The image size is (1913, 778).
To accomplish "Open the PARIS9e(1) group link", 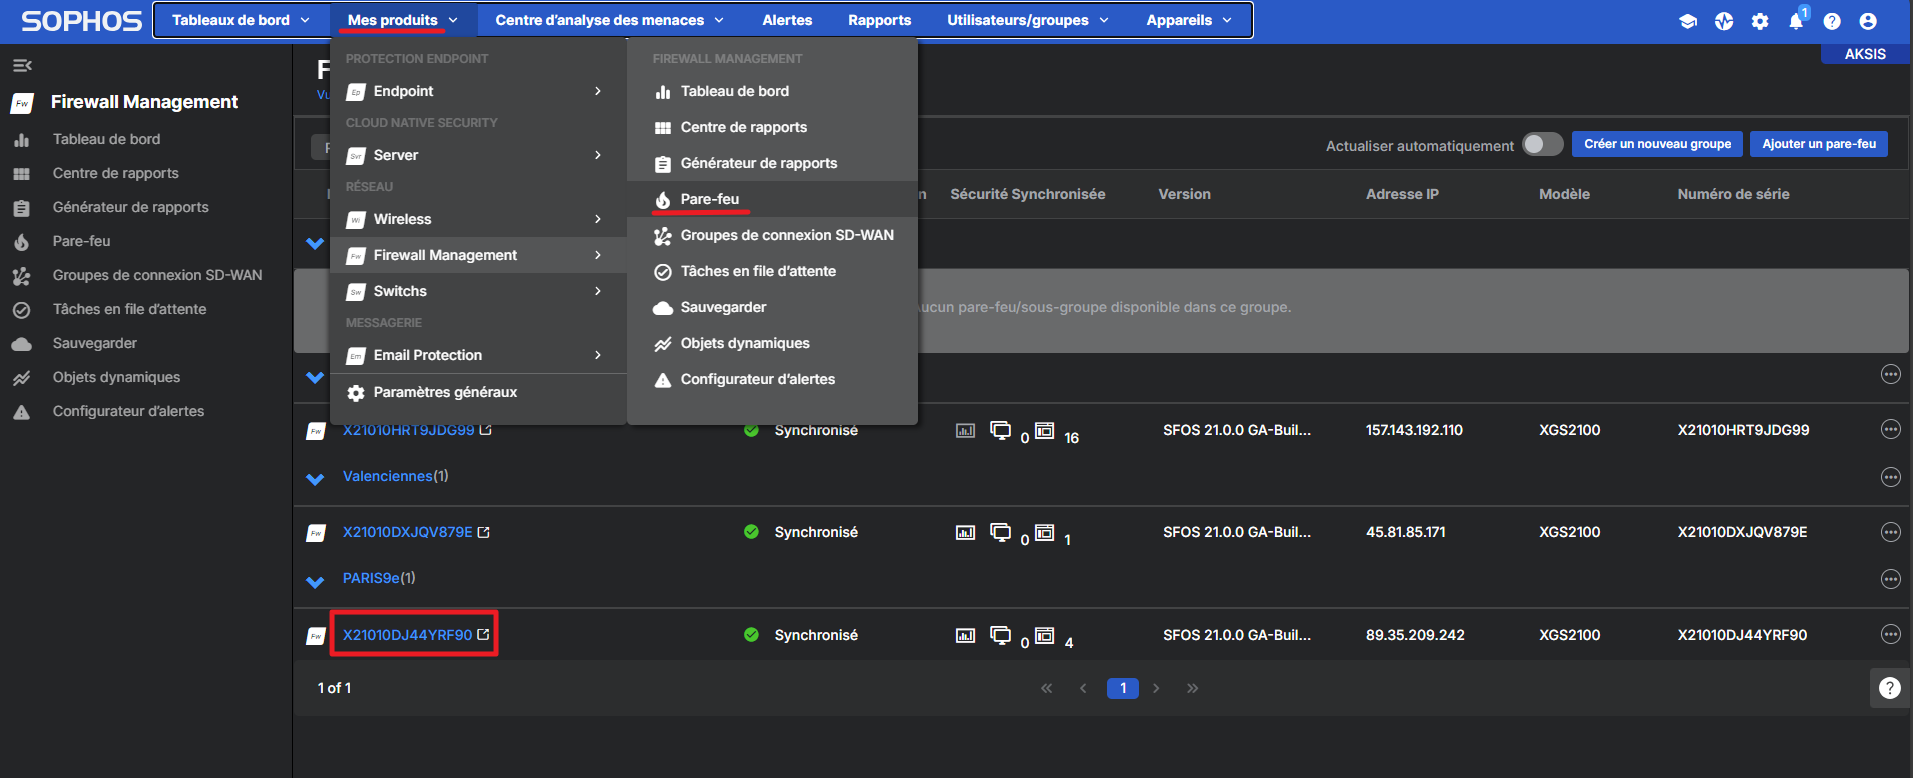I will point(379,578).
